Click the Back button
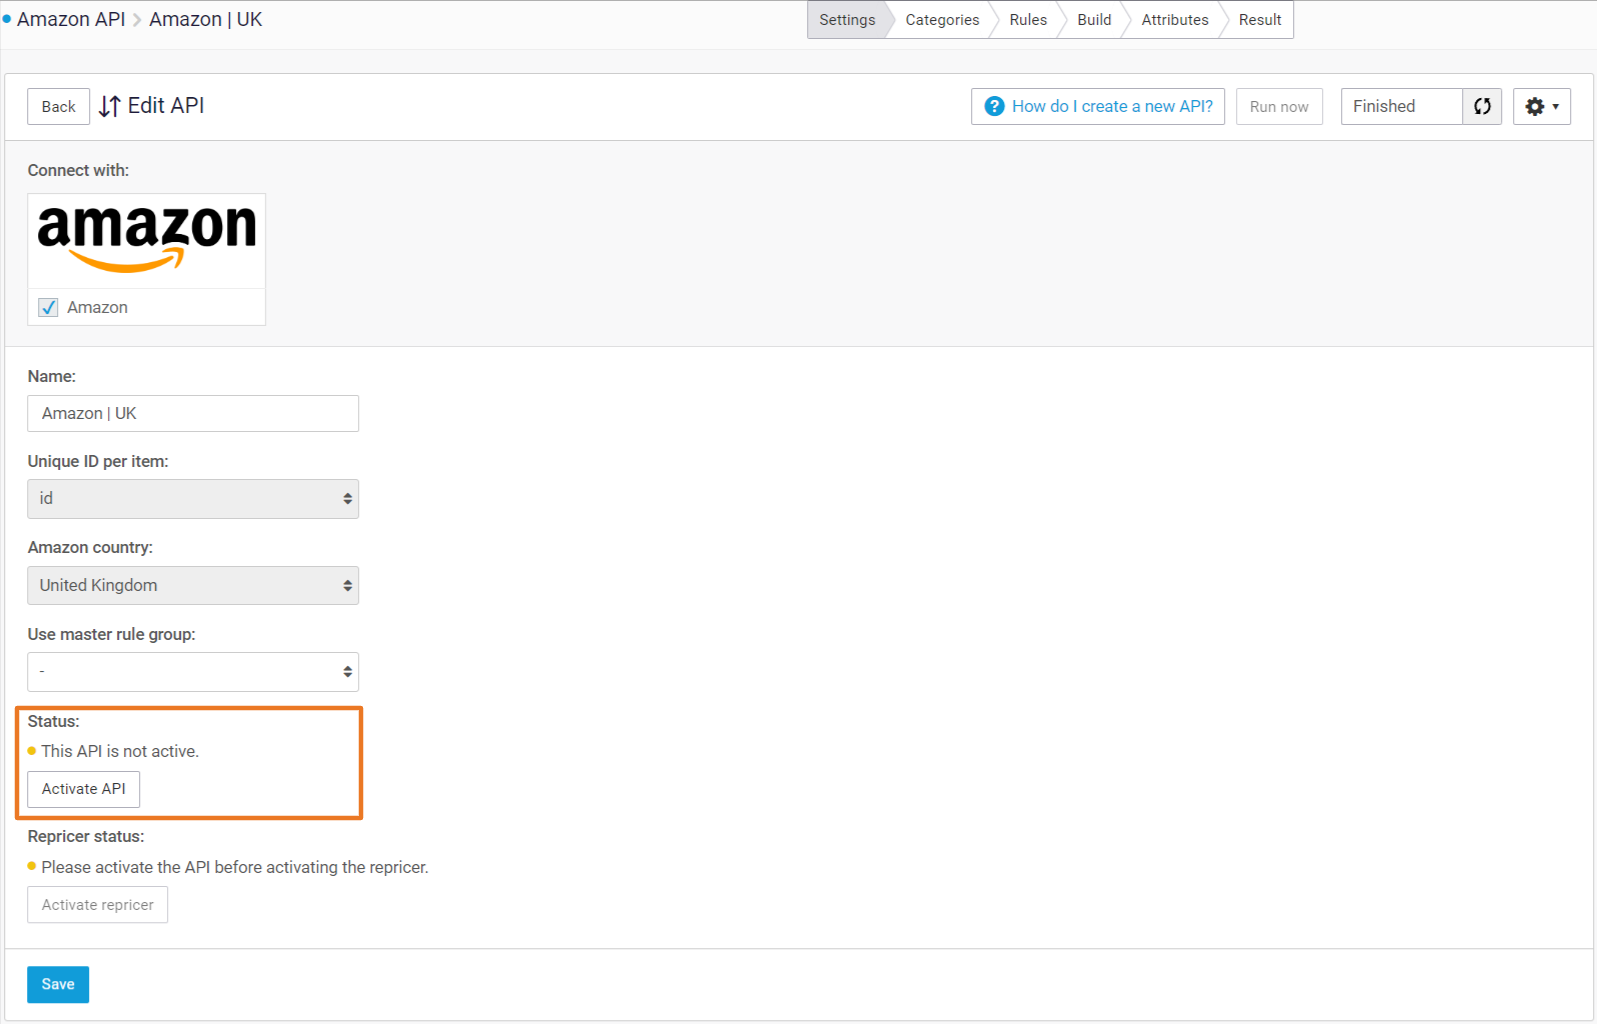The image size is (1597, 1024). [x=58, y=107]
